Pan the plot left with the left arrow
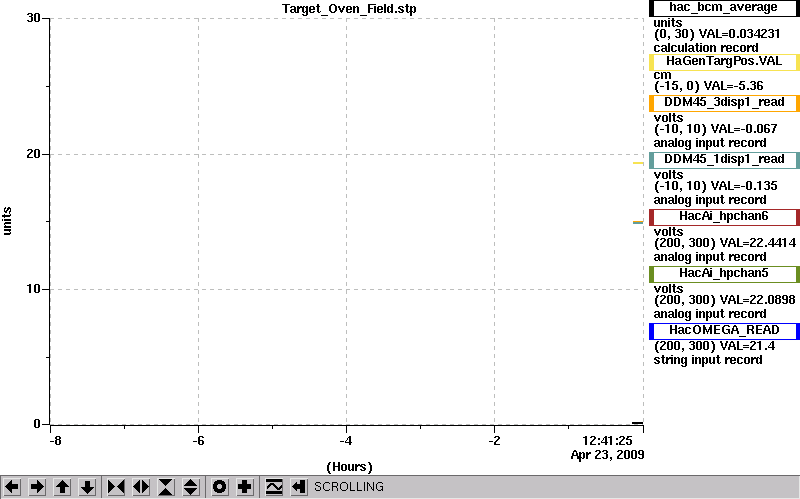 point(12,487)
